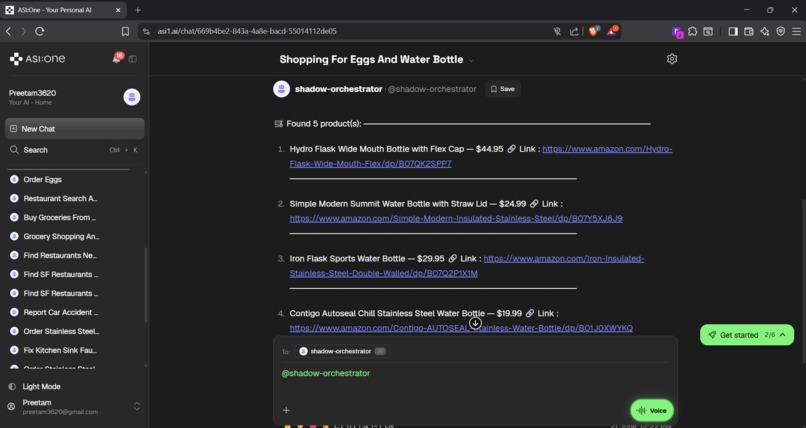This screenshot has height=428, width=806.
Task: Toggle Light Mode
Action: point(35,386)
